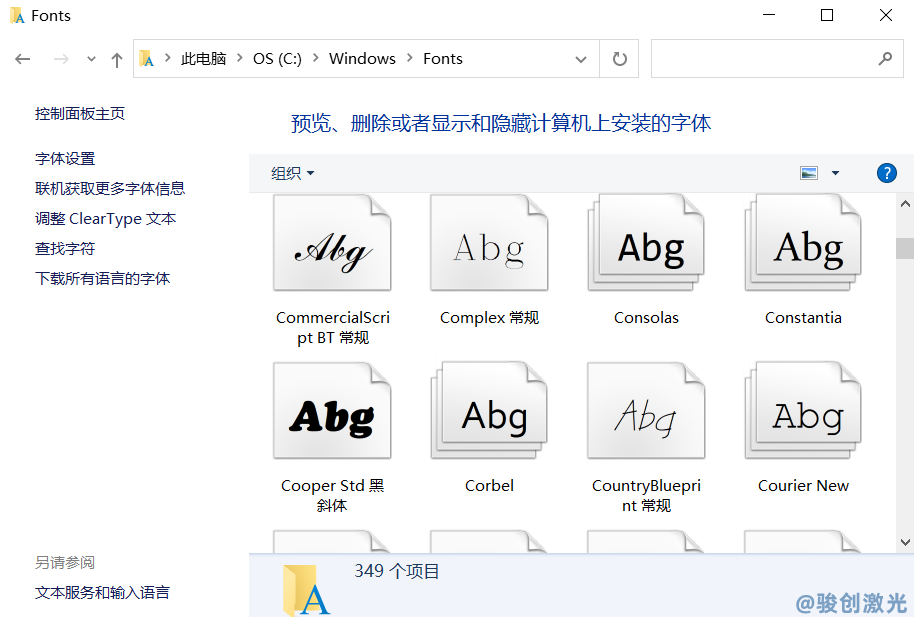Open 控制面板主页 from the sidebar
The height and width of the screenshot is (617, 914).
coord(78,113)
